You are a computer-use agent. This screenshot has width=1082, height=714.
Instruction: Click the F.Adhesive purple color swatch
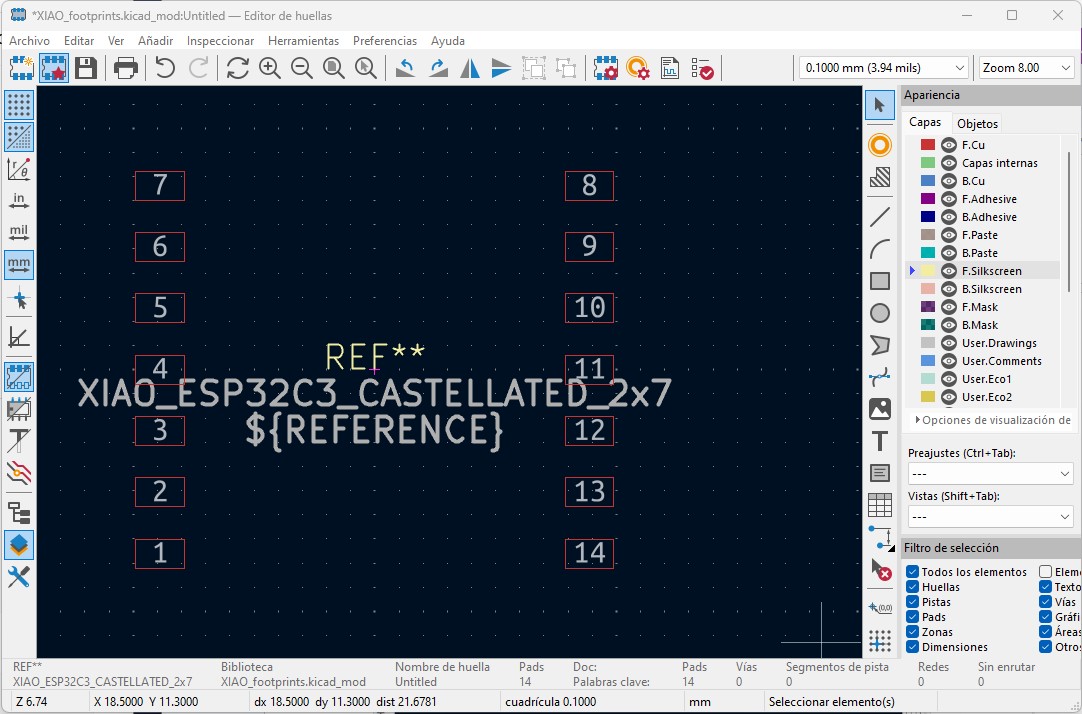(927, 199)
